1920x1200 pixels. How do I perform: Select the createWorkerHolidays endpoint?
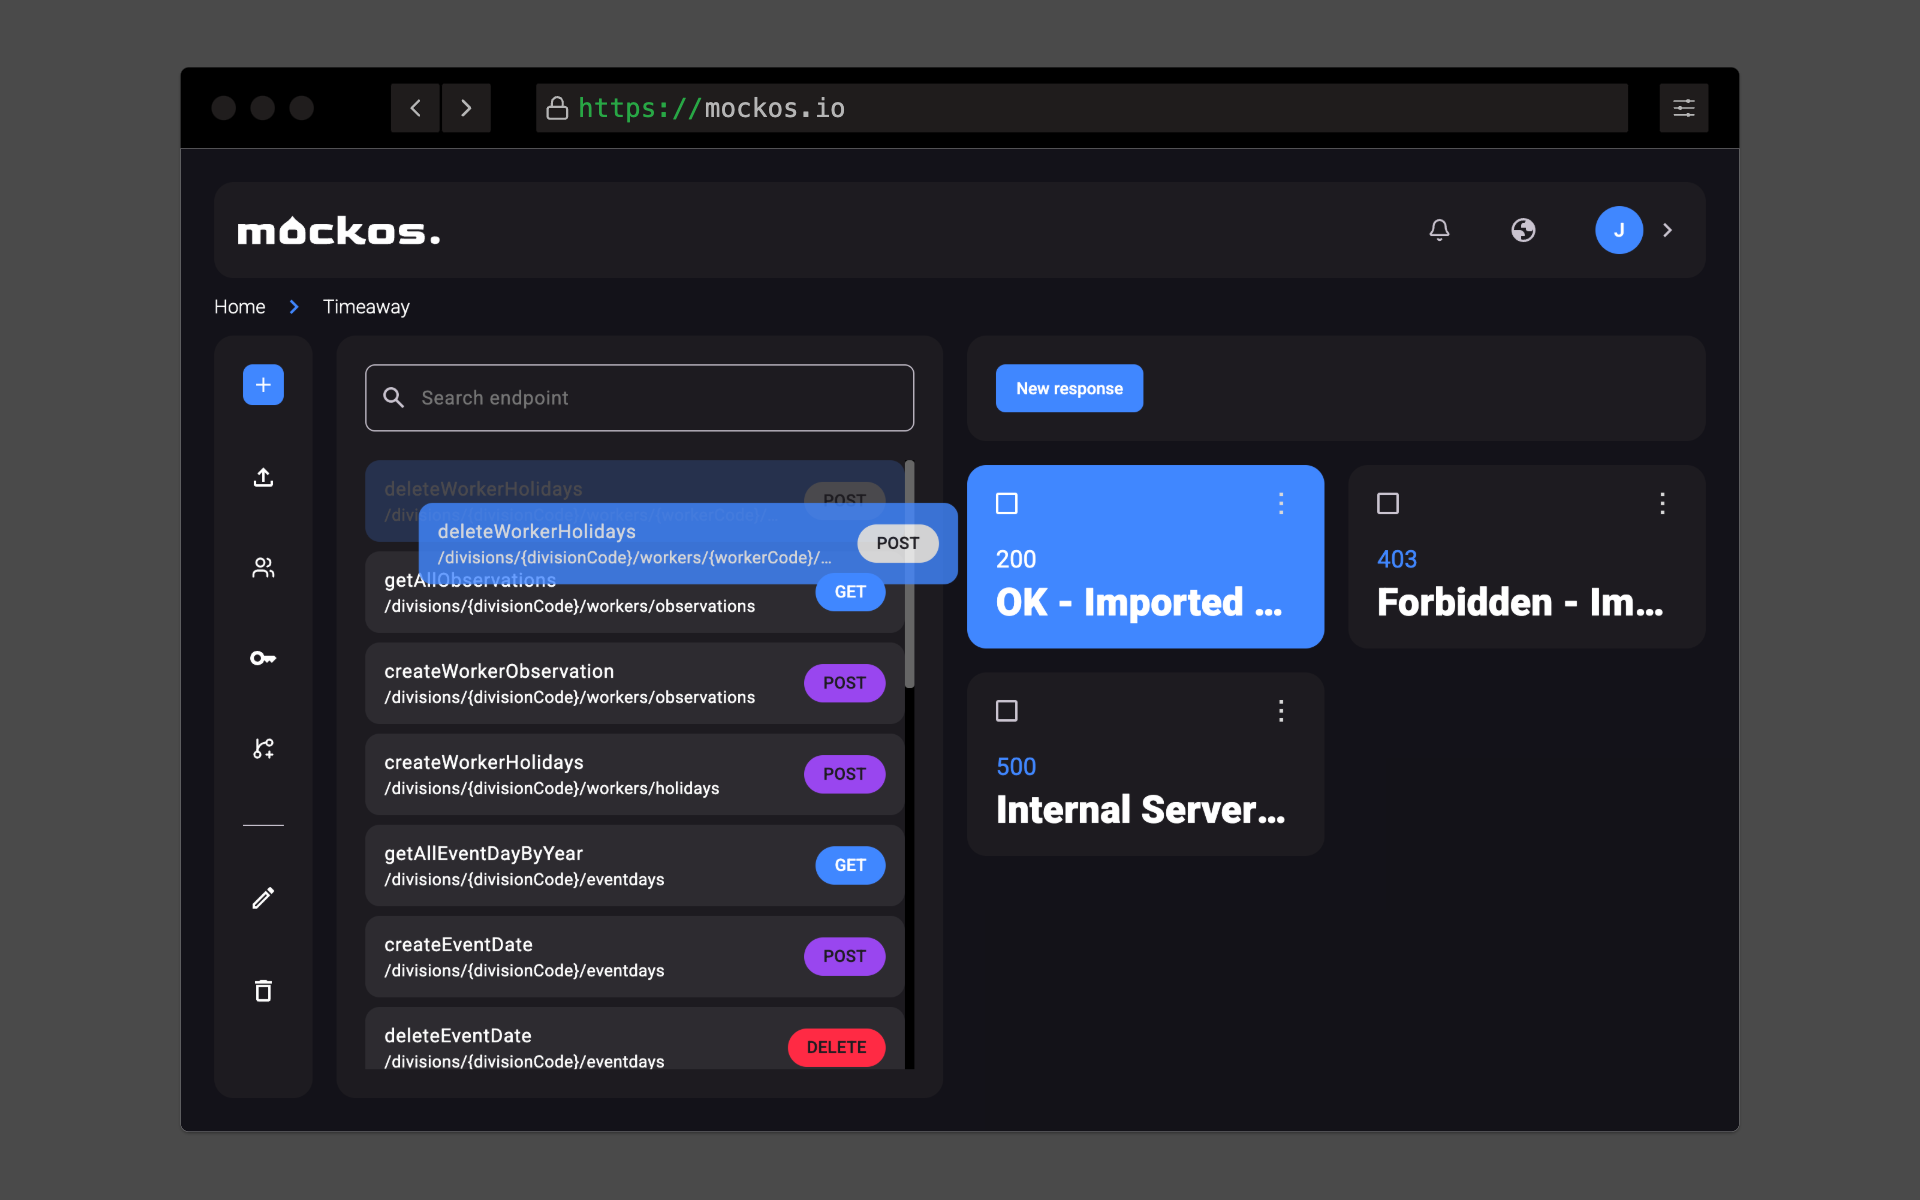coord(634,774)
